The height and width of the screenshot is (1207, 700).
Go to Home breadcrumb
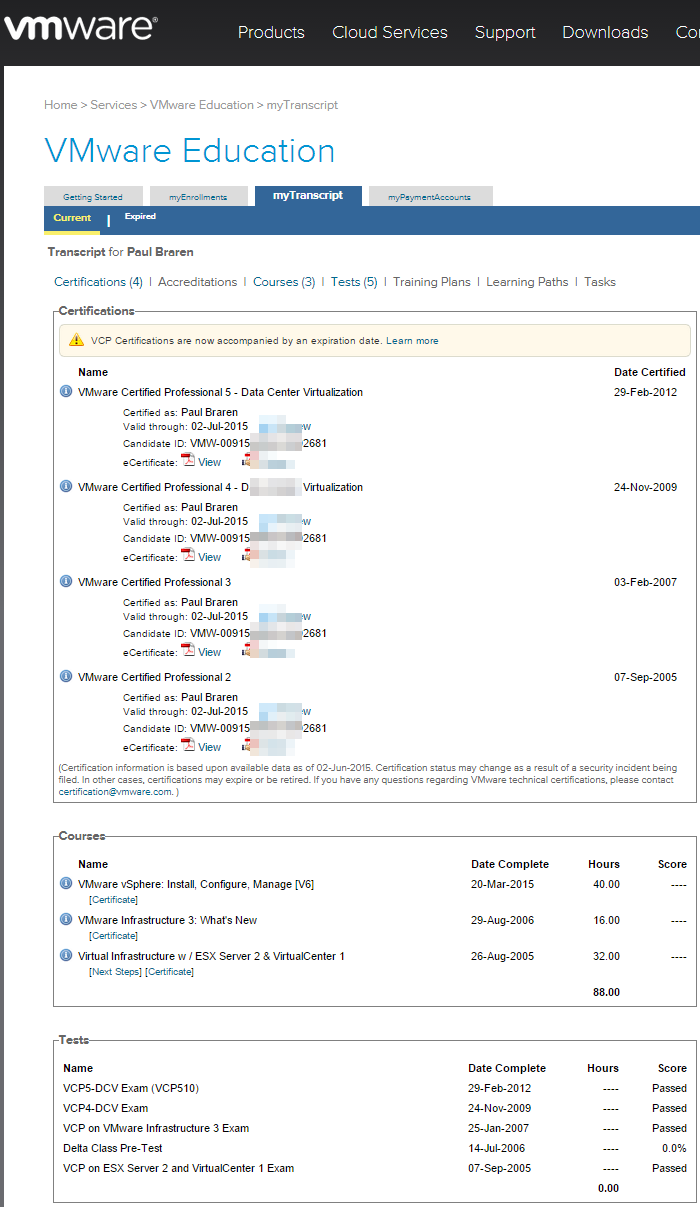click(61, 105)
